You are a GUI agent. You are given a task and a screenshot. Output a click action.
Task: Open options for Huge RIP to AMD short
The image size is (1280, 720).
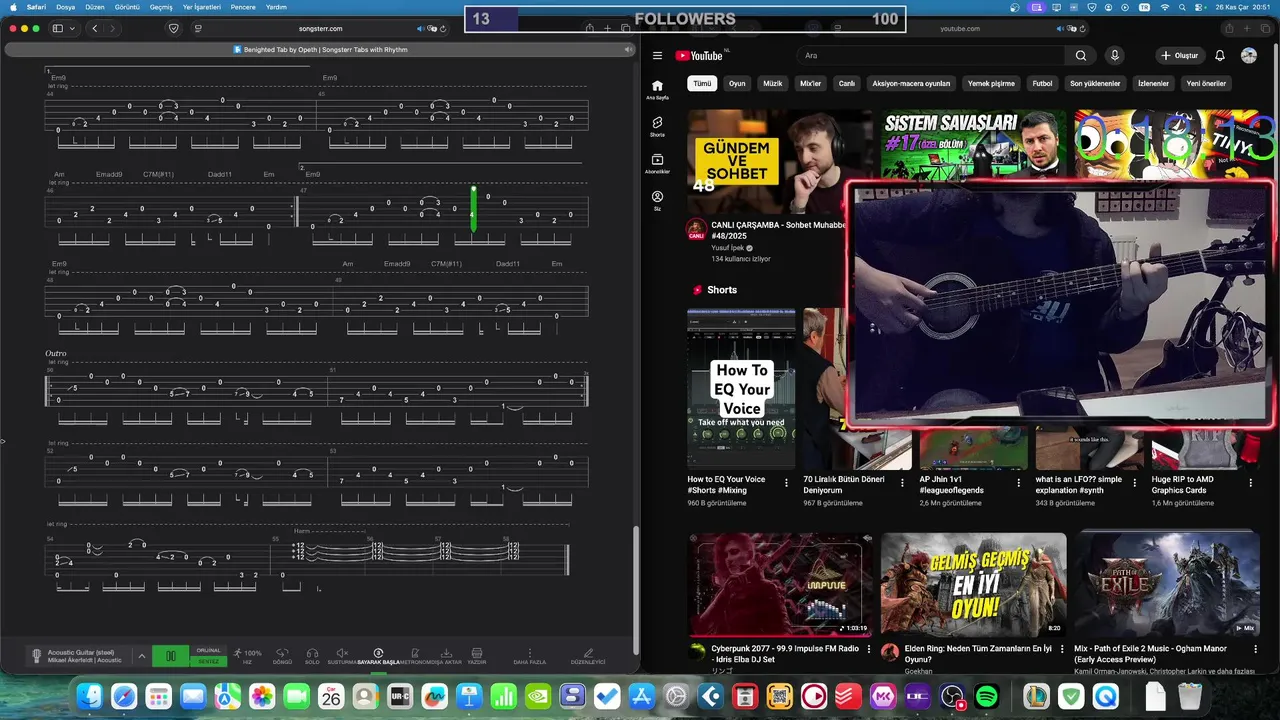tap(1251, 483)
